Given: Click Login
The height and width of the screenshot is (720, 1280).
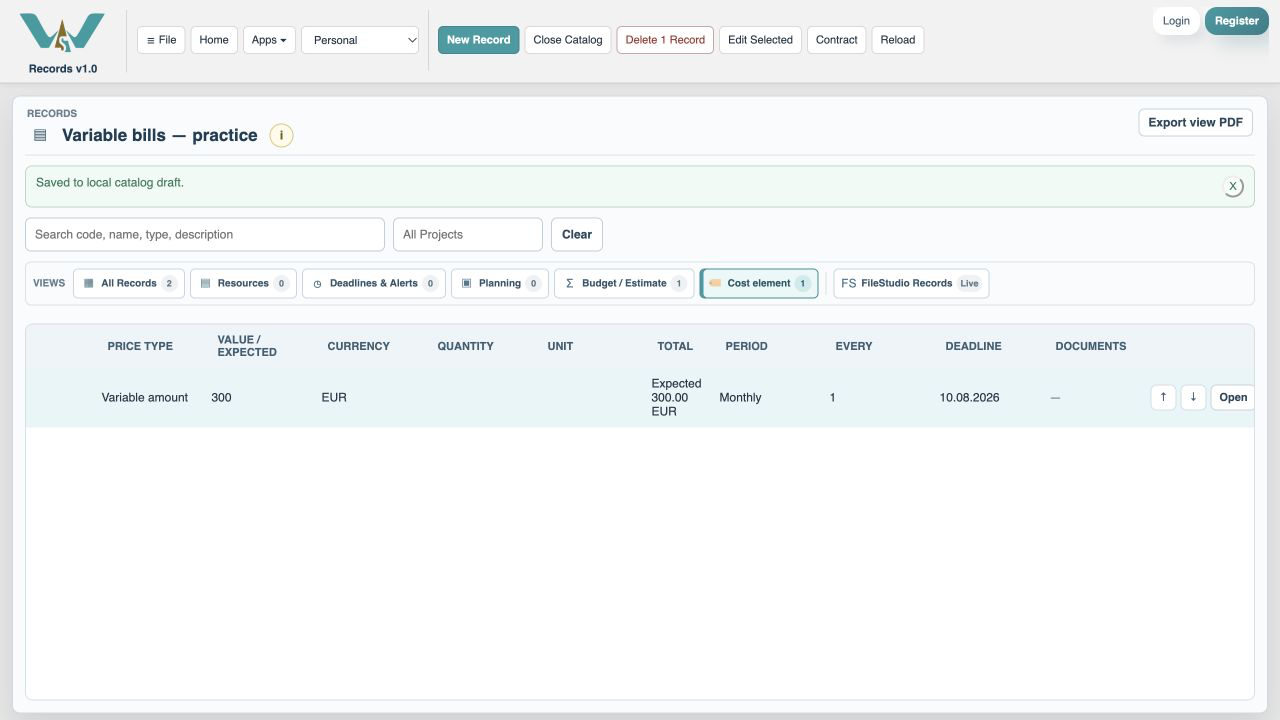Looking at the screenshot, I should tap(1176, 21).
